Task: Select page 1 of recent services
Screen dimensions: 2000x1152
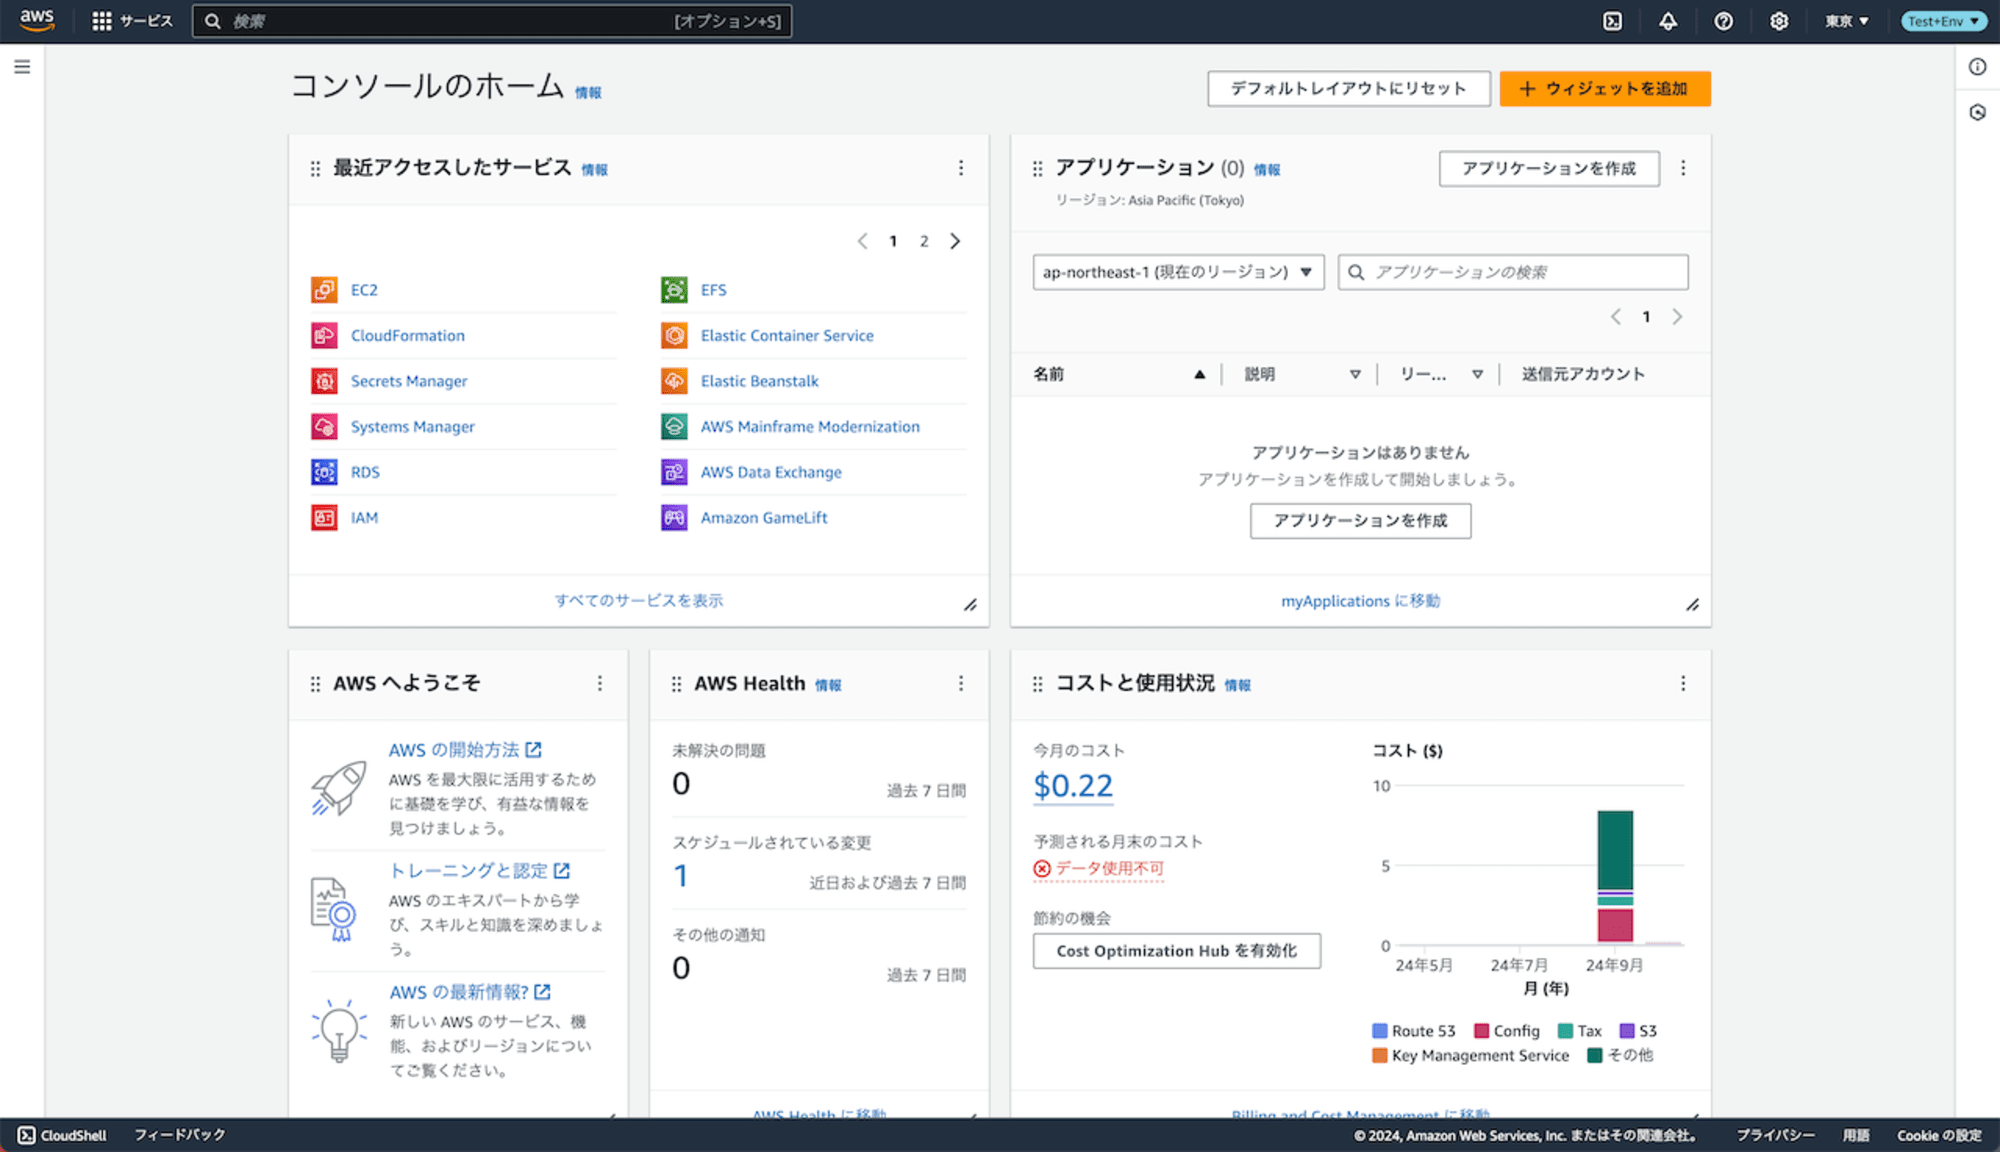Action: tap(893, 241)
